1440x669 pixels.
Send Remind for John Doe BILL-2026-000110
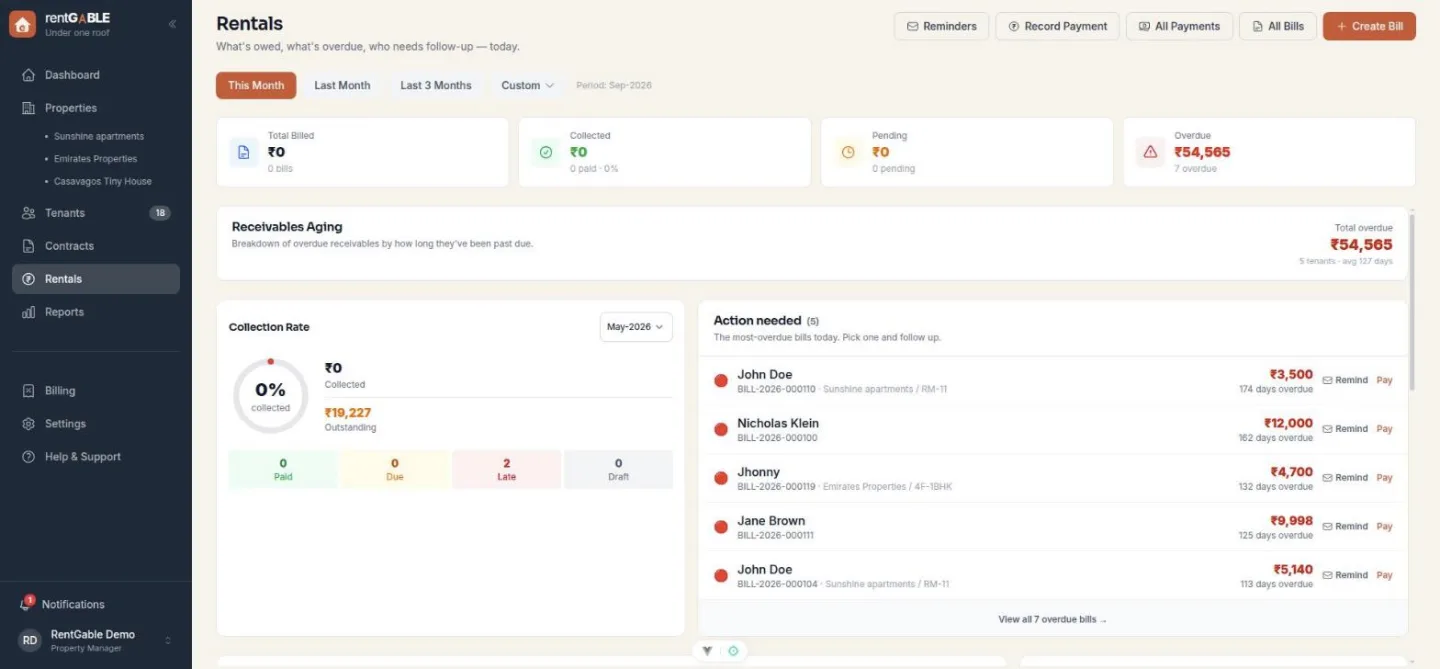(x=1345, y=380)
